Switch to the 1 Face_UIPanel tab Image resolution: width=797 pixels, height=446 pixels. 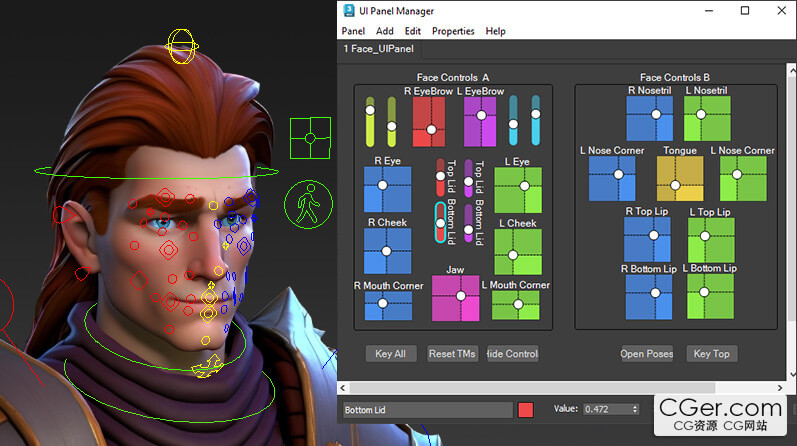pyautogui.click(x=379, y=49)
